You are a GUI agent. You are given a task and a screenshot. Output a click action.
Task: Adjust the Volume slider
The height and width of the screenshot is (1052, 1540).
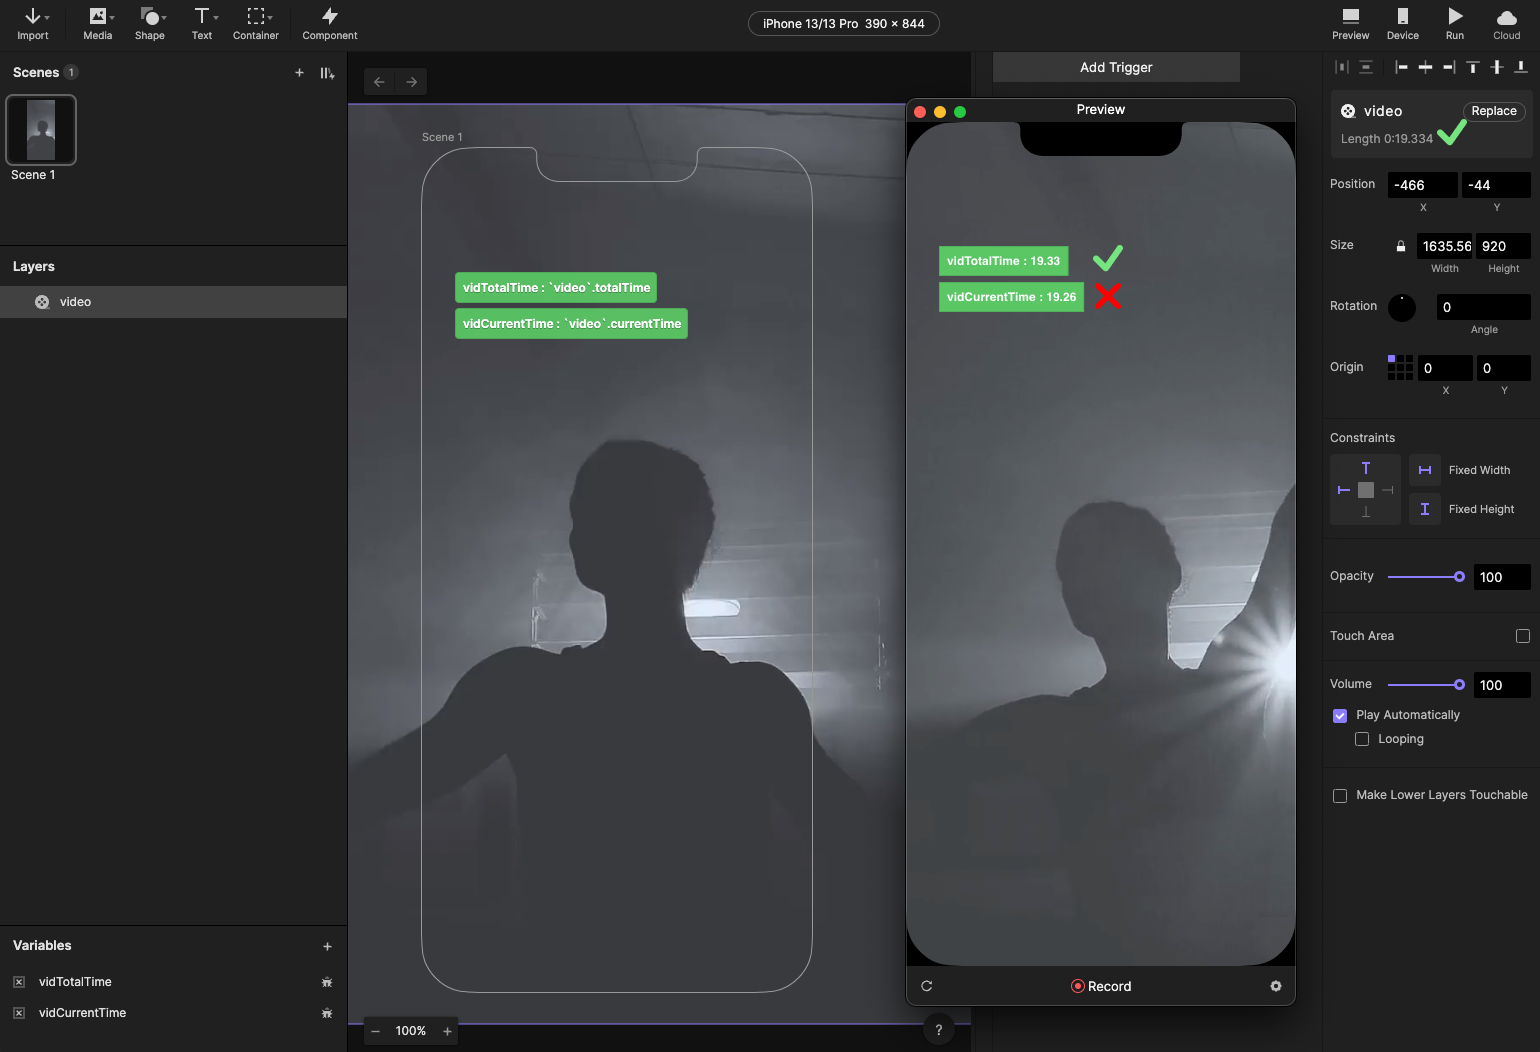(x=1427, y=685)
